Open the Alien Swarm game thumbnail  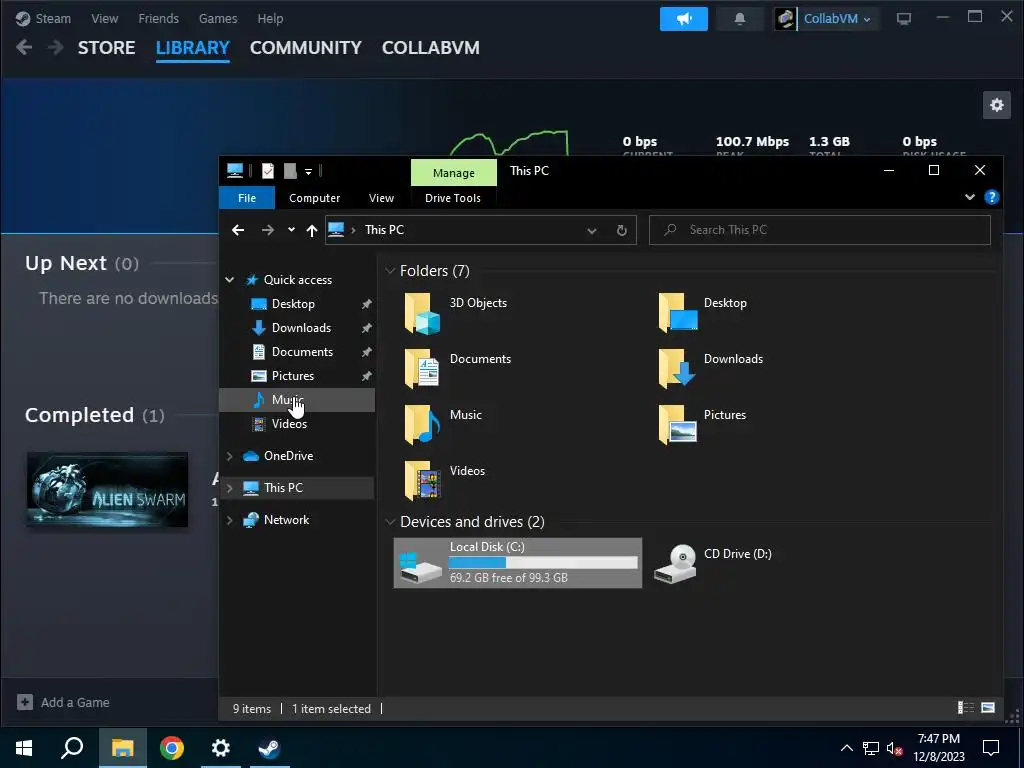(107, 490)
